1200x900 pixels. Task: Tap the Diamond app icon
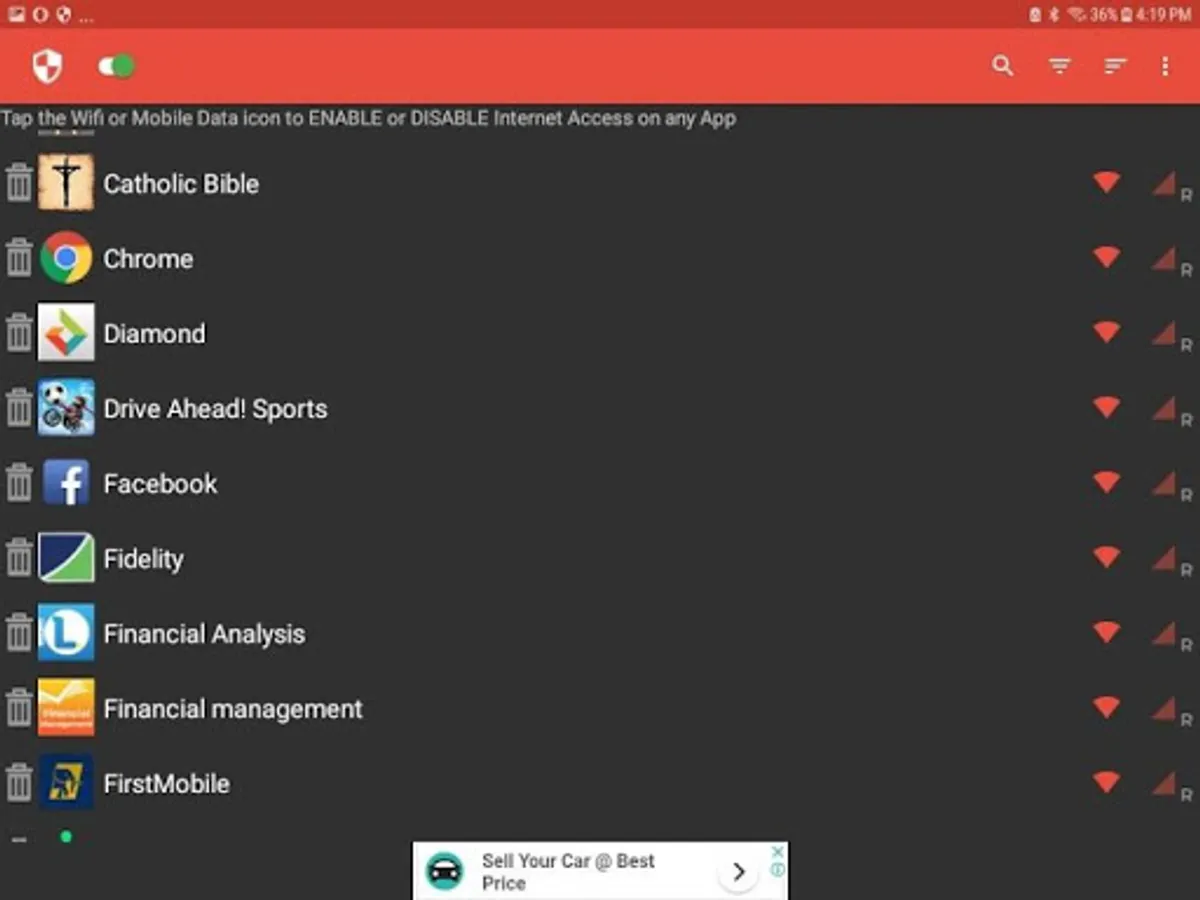pyautogui.click(x=66, y=333)
